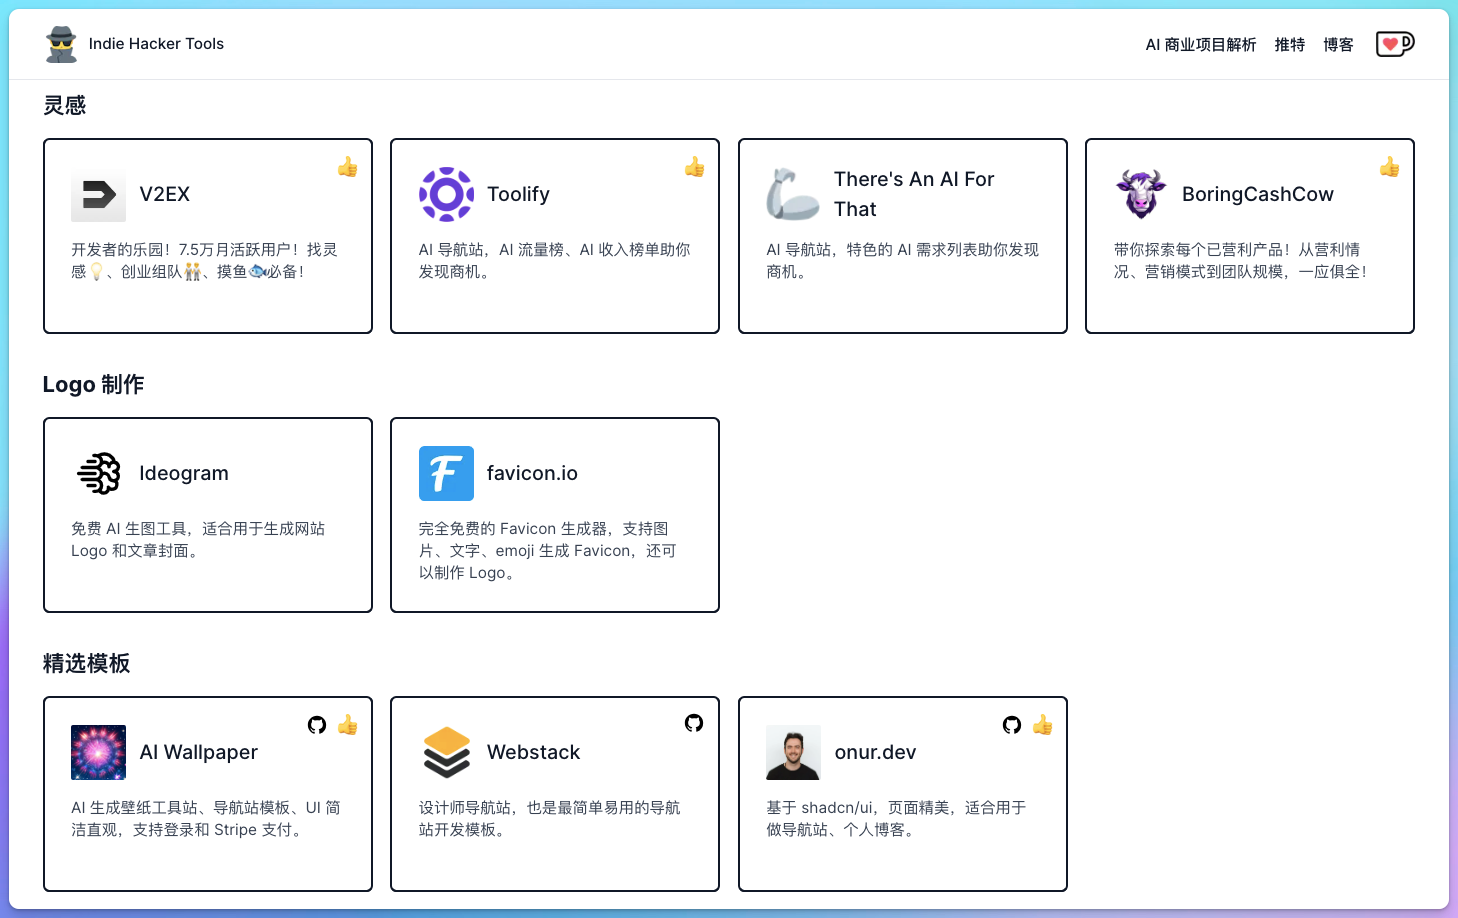This screenshot has width=1458, height=918.
Task: Open There's An AI For That title
Action: tap(914, 194)
